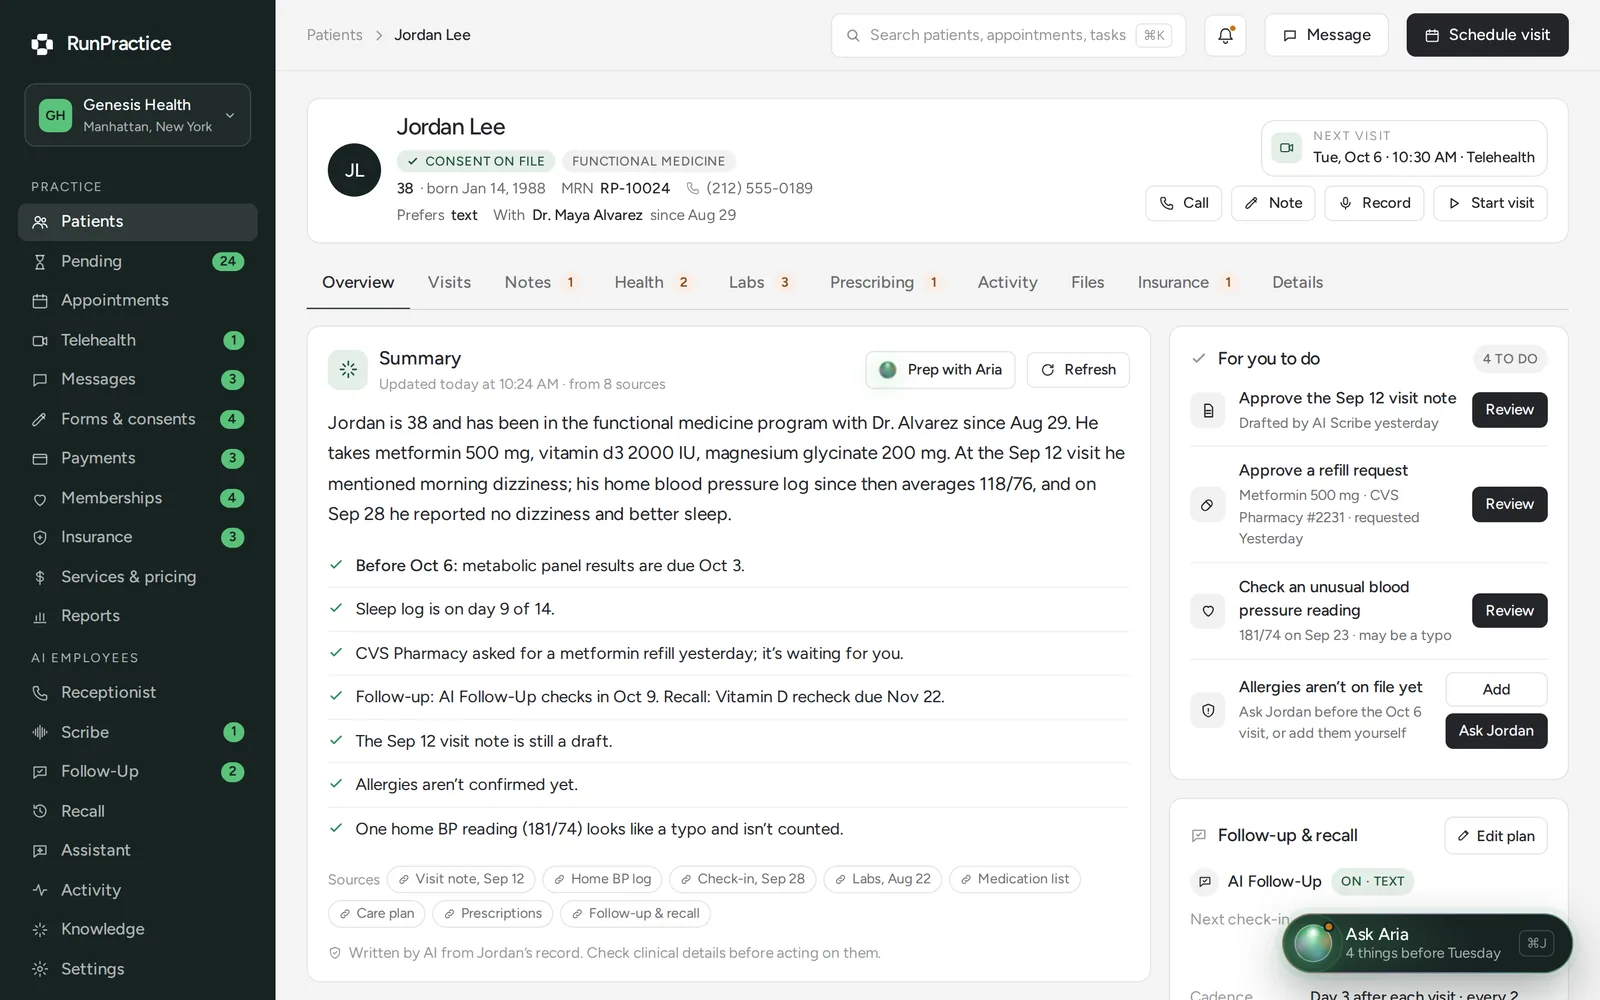Viewport: 1600px width, 1000px height.
Task: Click Prep with Aria
Action: coord(940,370)
